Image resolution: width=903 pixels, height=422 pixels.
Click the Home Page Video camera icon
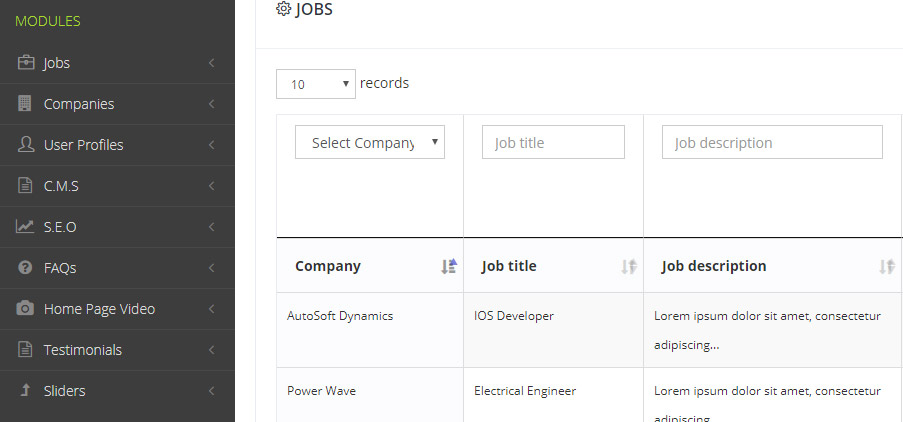pos(26,309)
